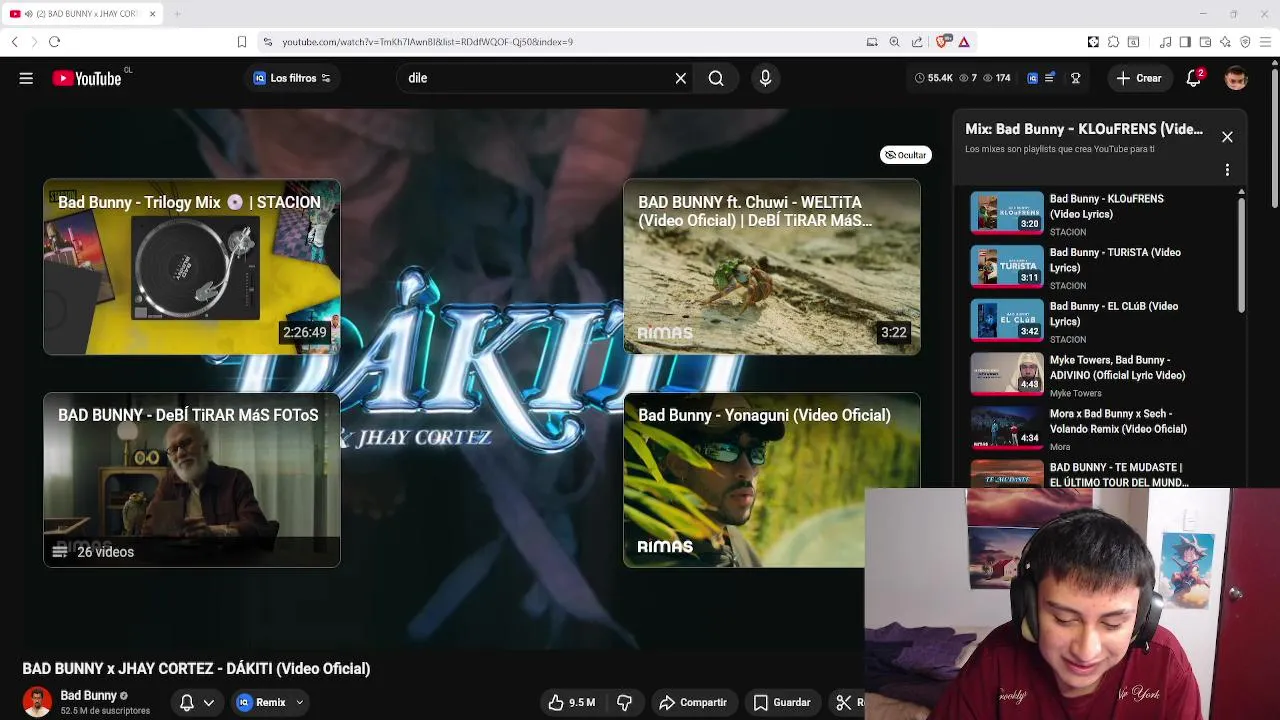
Task: Play the WELTiTA ft. Chuwi suggestion card
Action: 772,267
